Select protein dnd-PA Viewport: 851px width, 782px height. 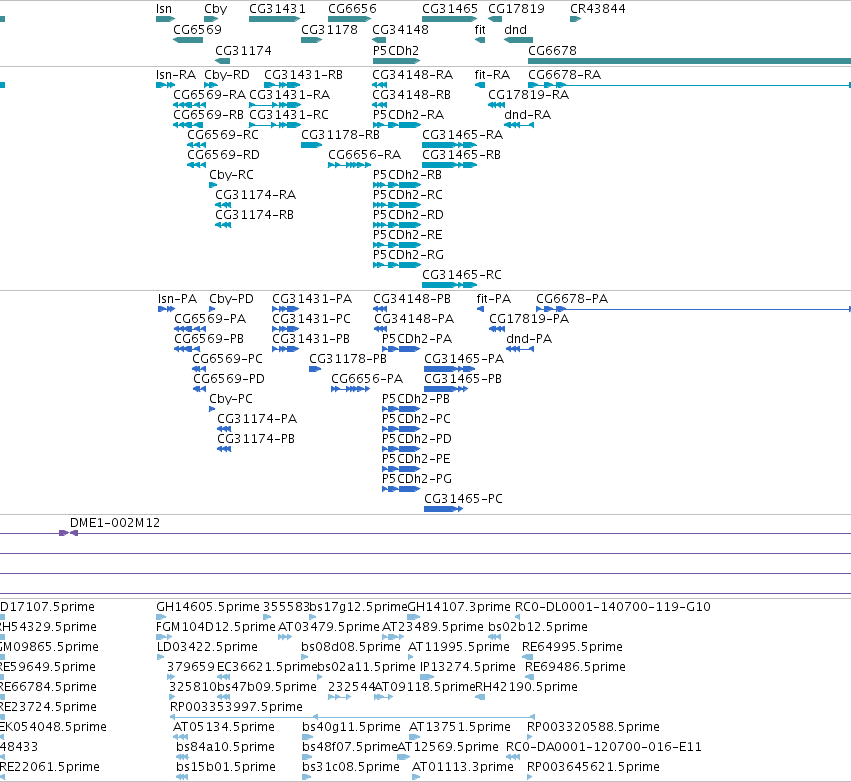coord(529,339)
